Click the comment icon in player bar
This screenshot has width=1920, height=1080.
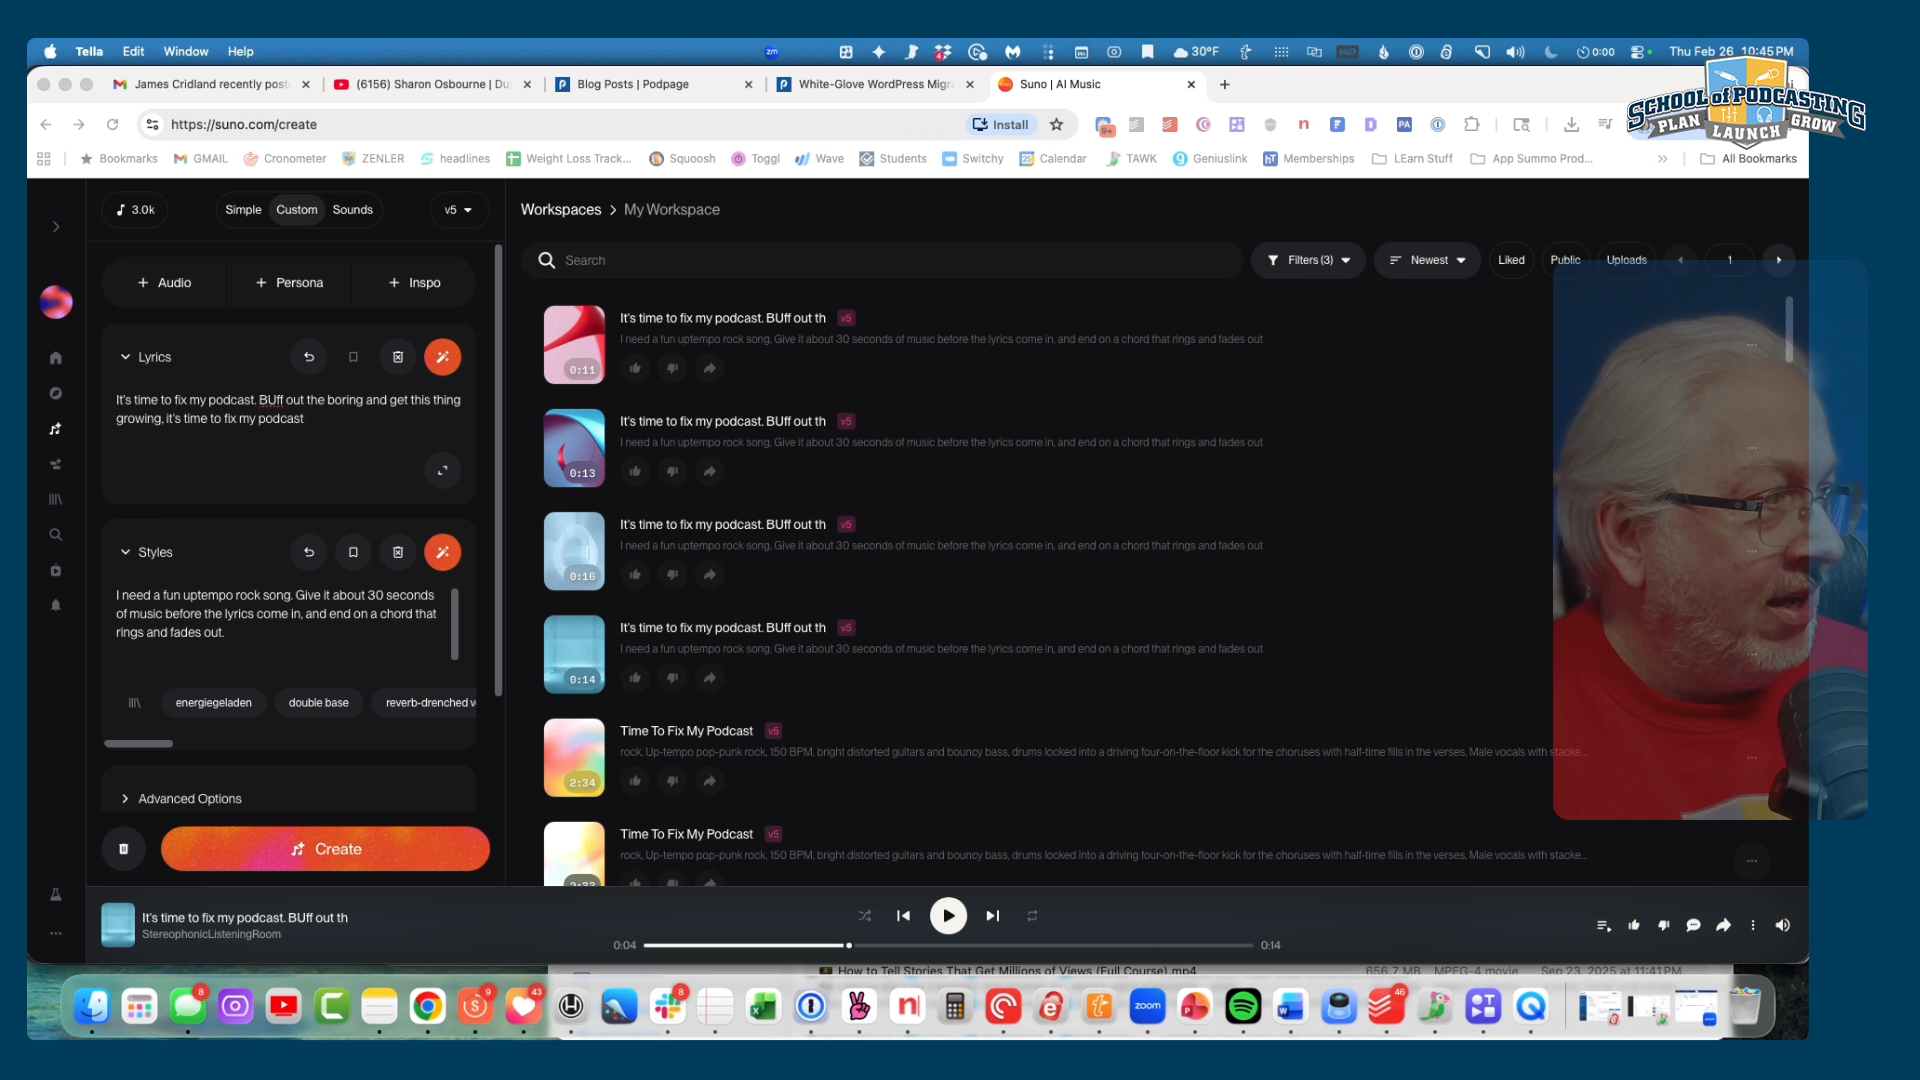pos(1693,926)
